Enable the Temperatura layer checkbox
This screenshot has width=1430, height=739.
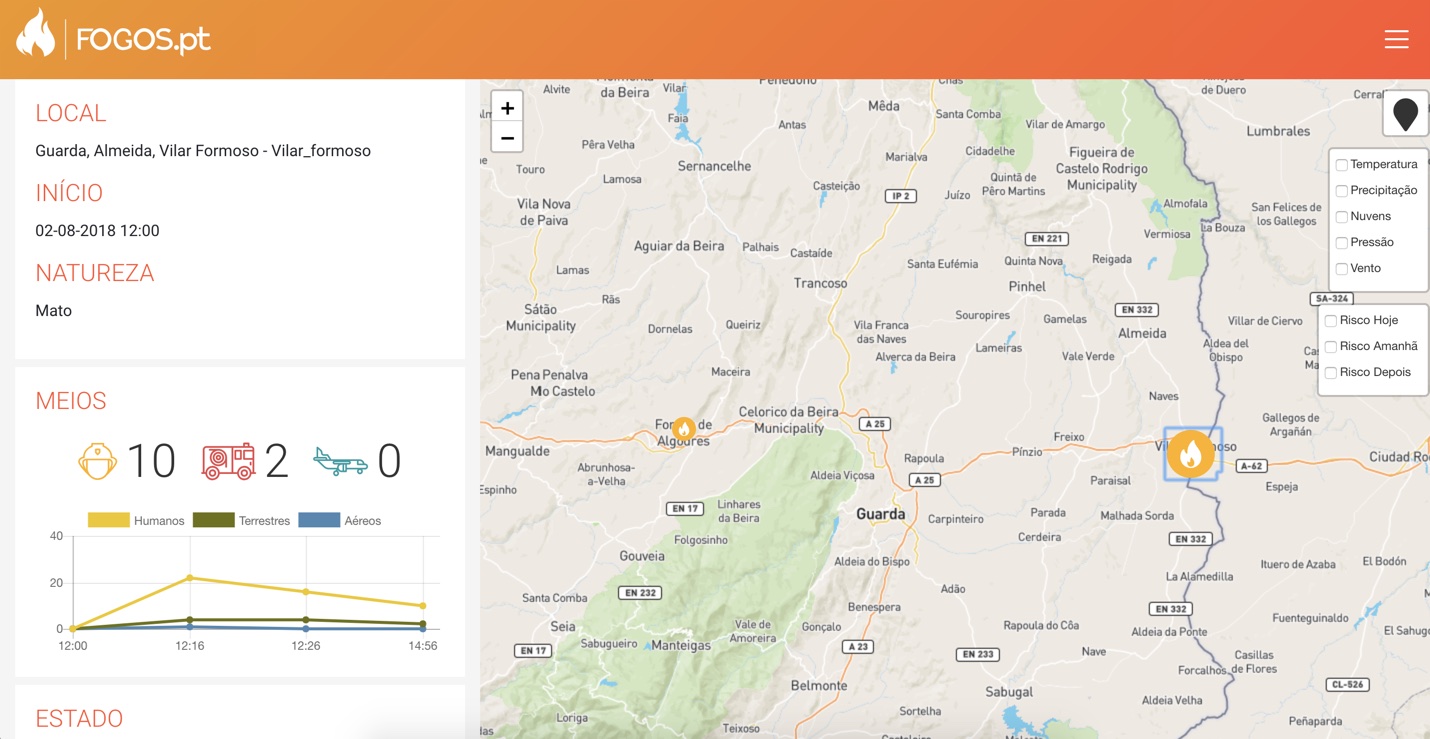pyautogui.click(x=1342, y=165)
